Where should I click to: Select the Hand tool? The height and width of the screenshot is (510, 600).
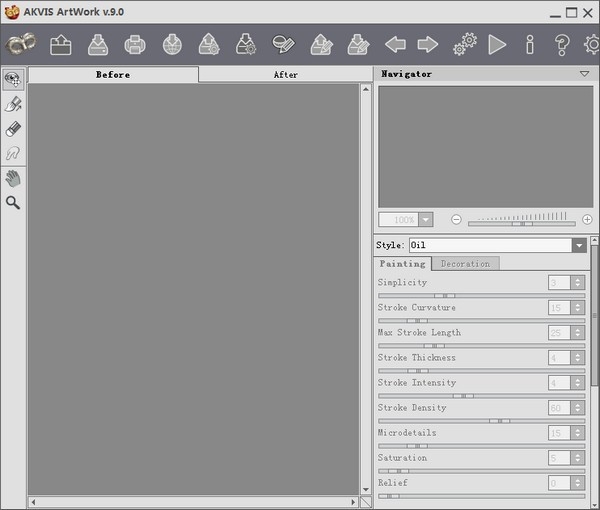pyautogui.click(x=13, y=178)
